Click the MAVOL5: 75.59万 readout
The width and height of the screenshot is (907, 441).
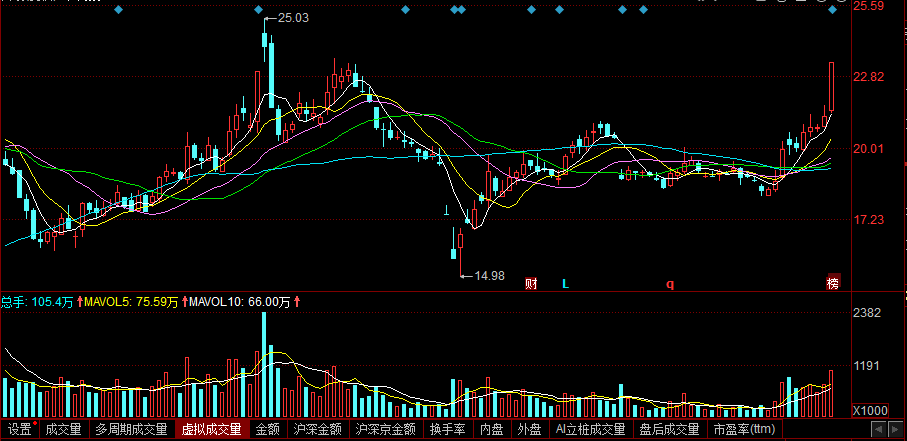[x=131, y=302]
